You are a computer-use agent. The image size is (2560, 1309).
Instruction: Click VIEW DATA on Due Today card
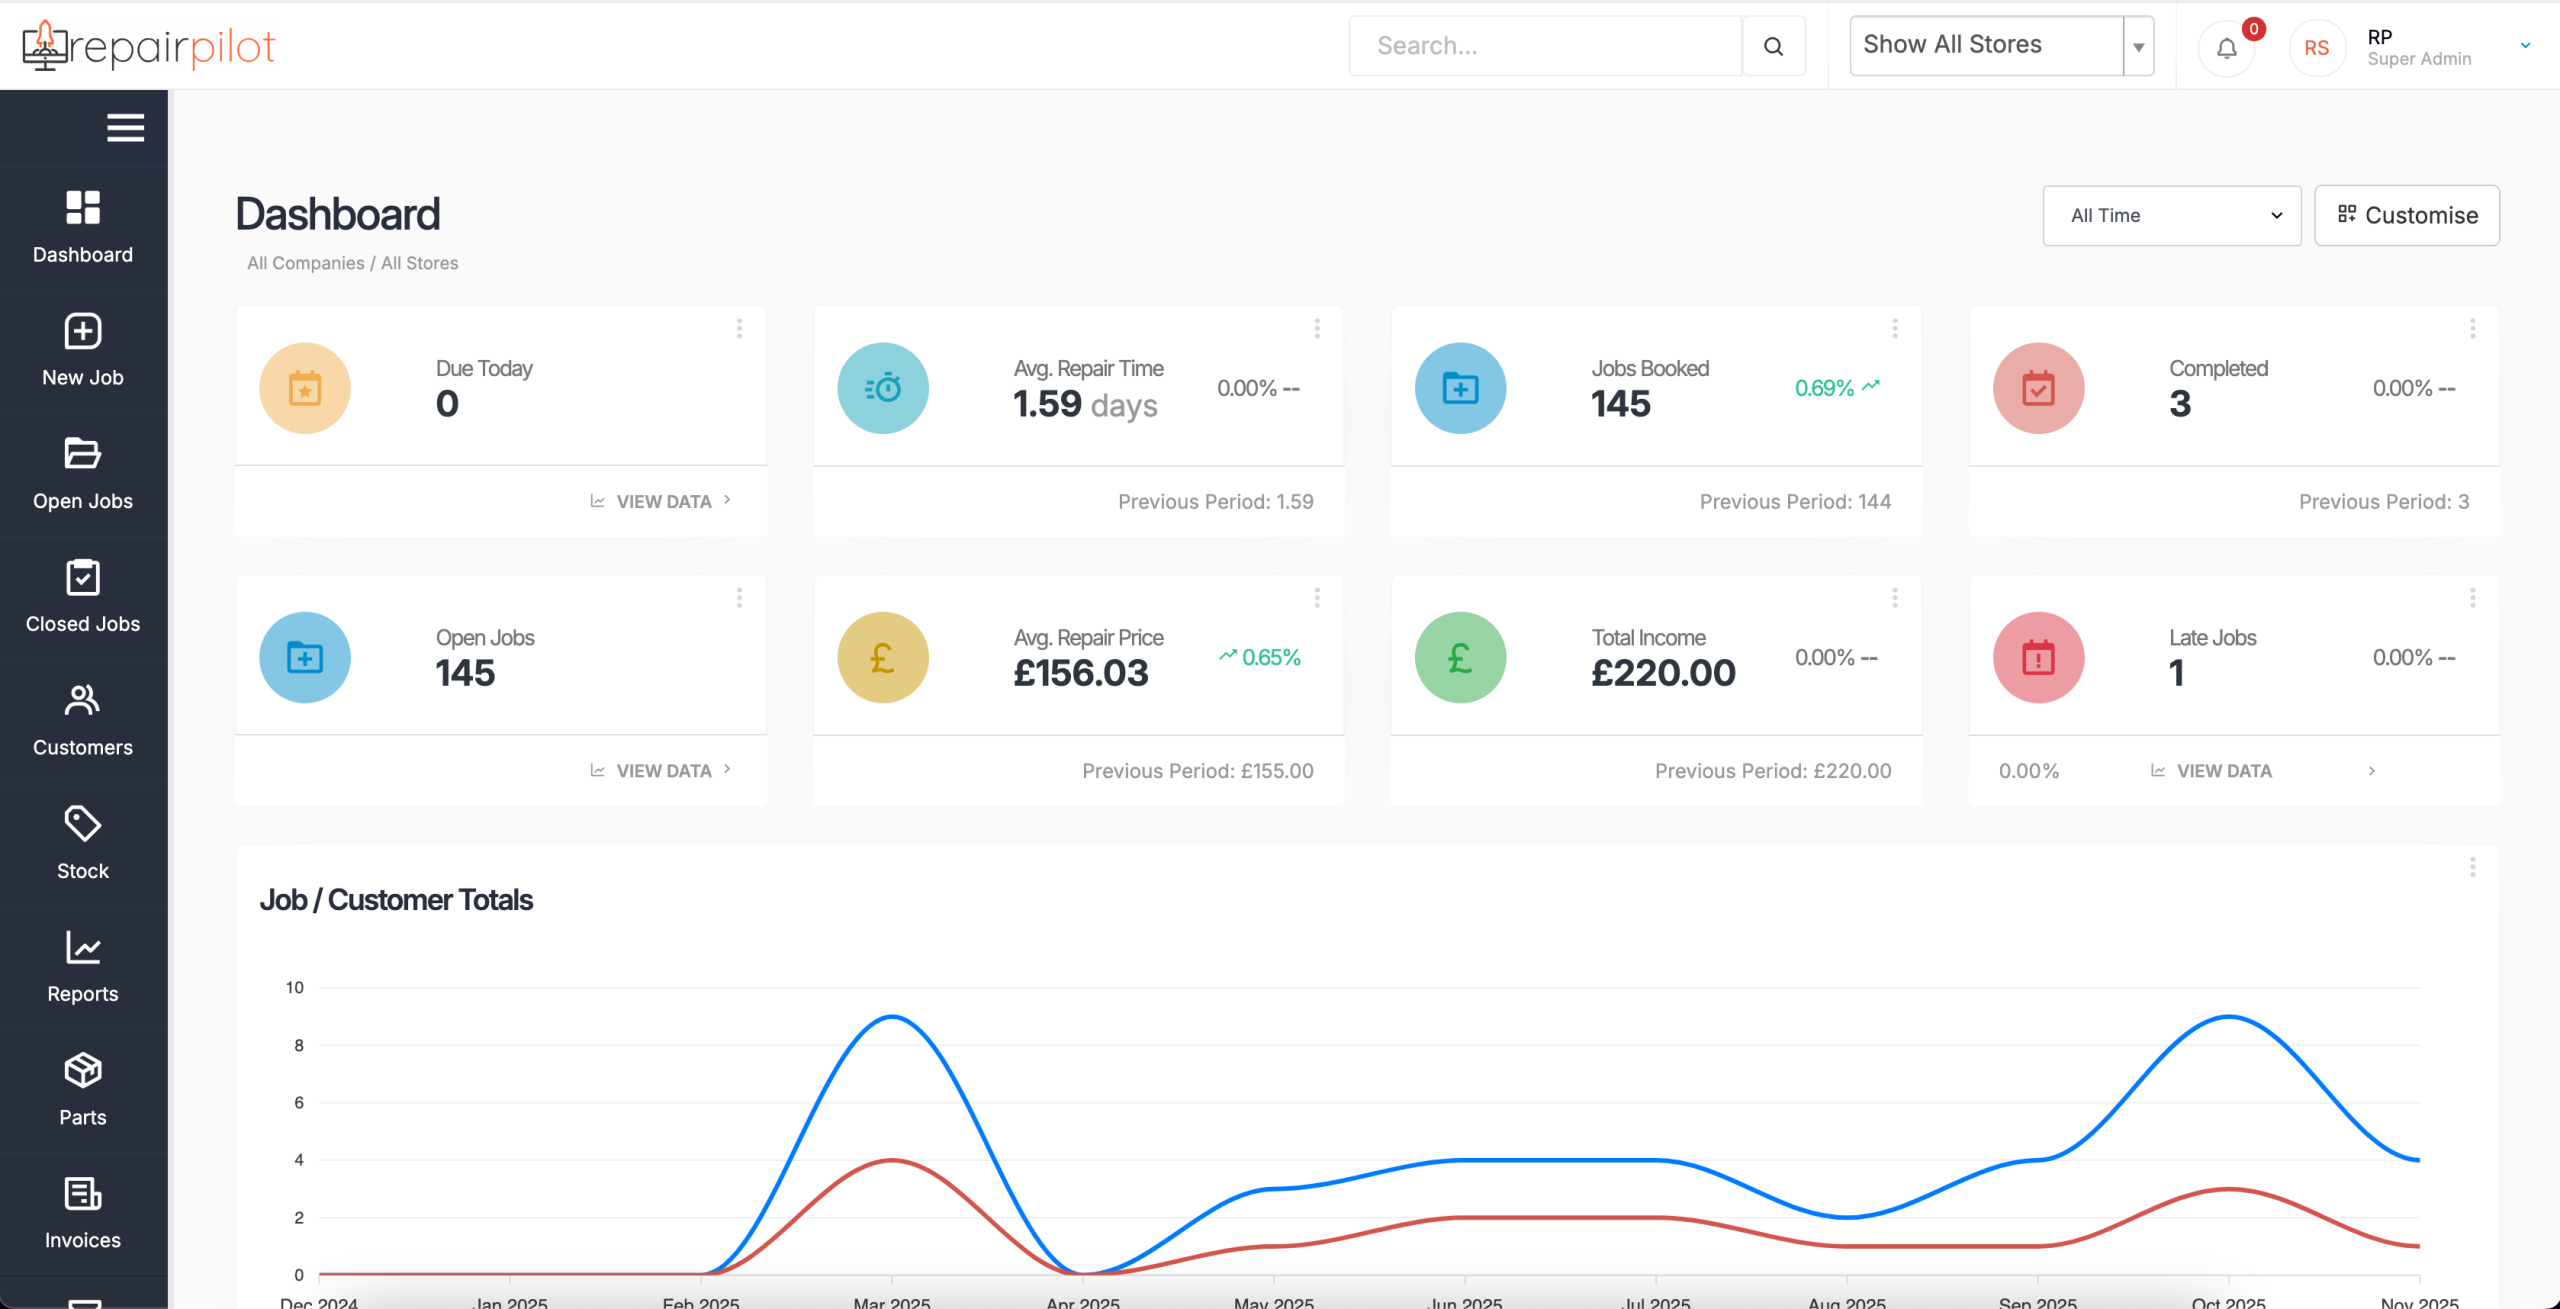coord(662,501)
